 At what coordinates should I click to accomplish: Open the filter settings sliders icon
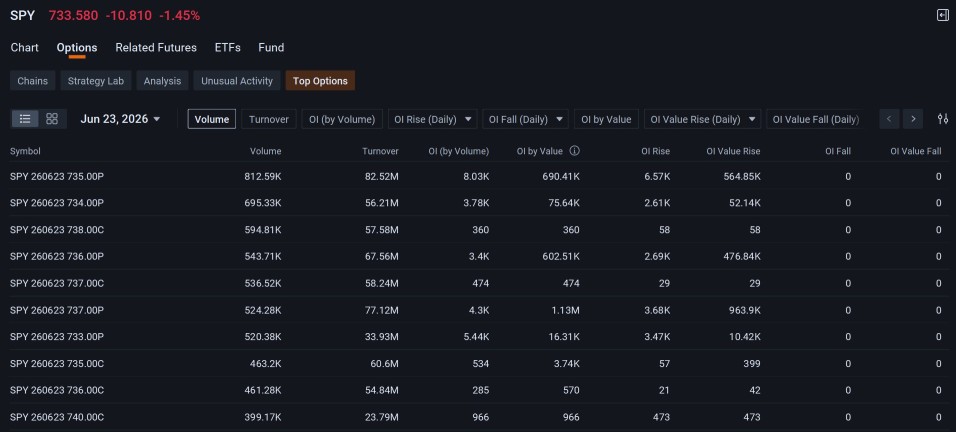pos(943,119)
